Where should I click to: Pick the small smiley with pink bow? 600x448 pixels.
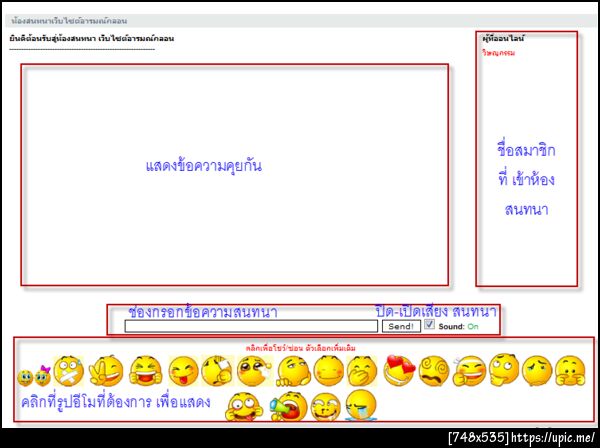click(43, 376)
